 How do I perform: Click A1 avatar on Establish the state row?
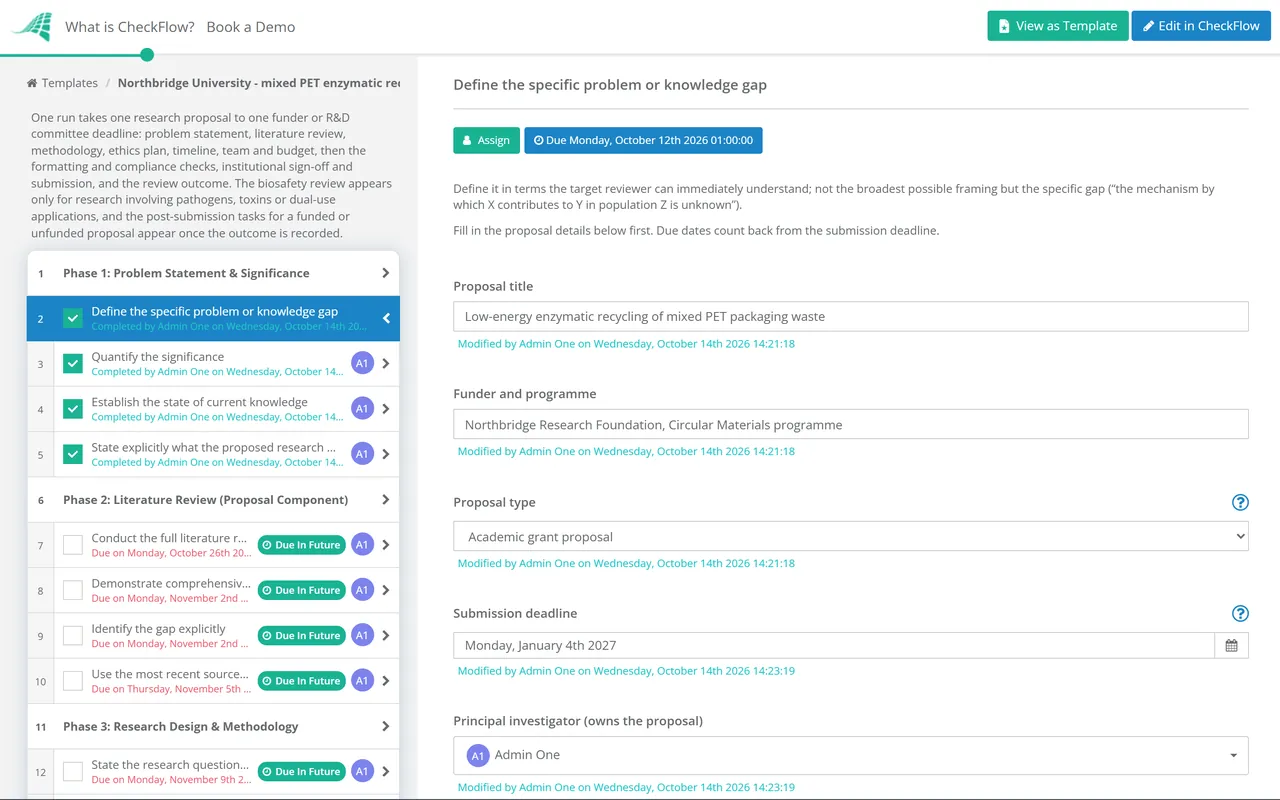pos(362,408)
